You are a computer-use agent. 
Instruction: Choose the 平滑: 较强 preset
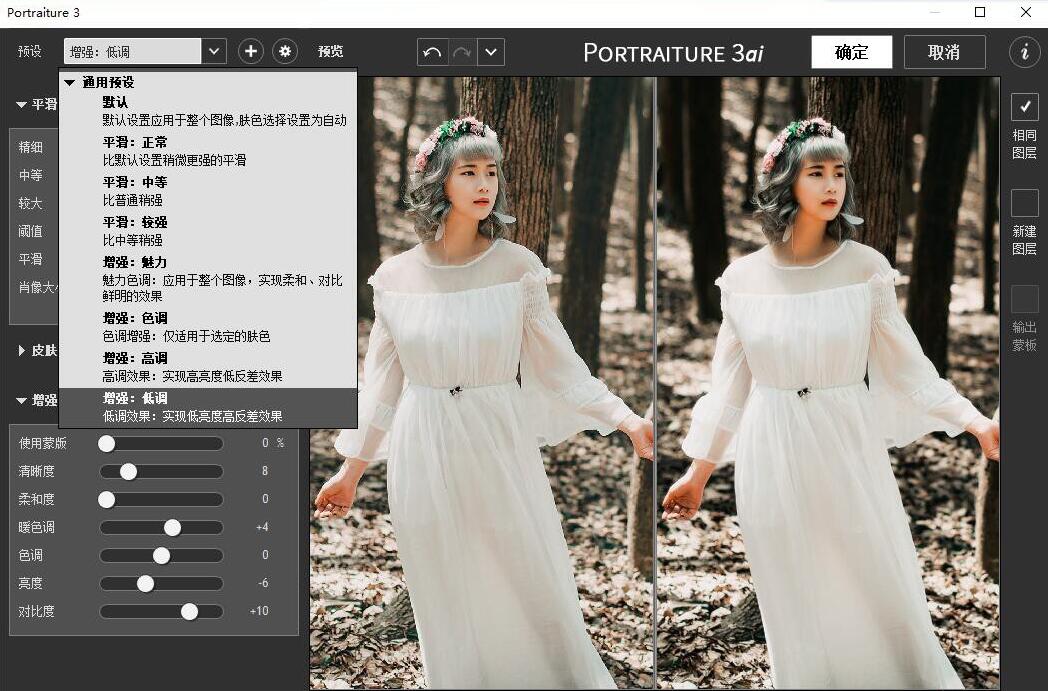pyautogui.click(x=208, y=231)
